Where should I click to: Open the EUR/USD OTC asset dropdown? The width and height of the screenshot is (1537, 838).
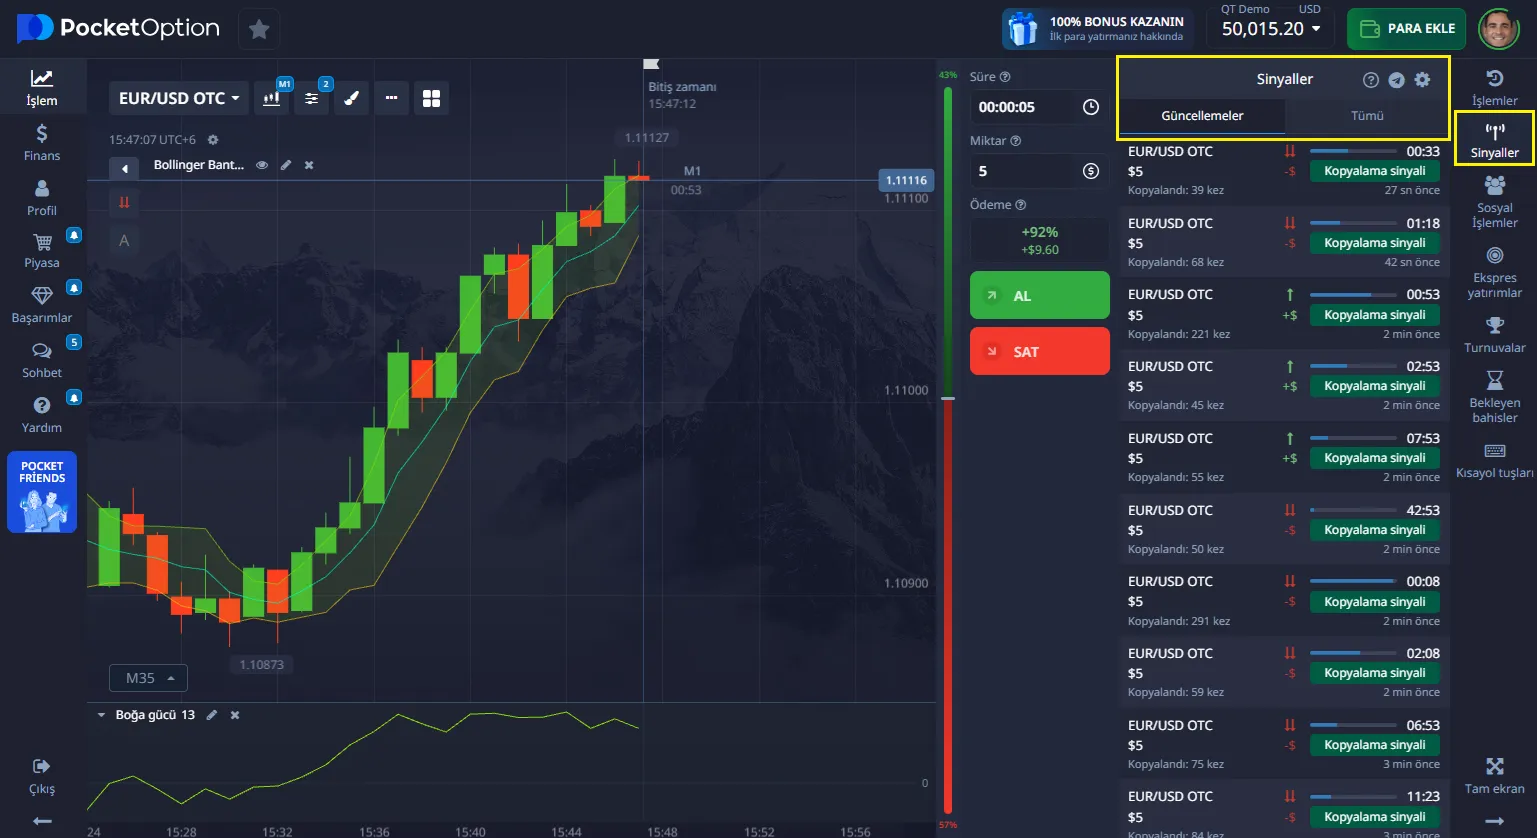(x=179, y=98)
